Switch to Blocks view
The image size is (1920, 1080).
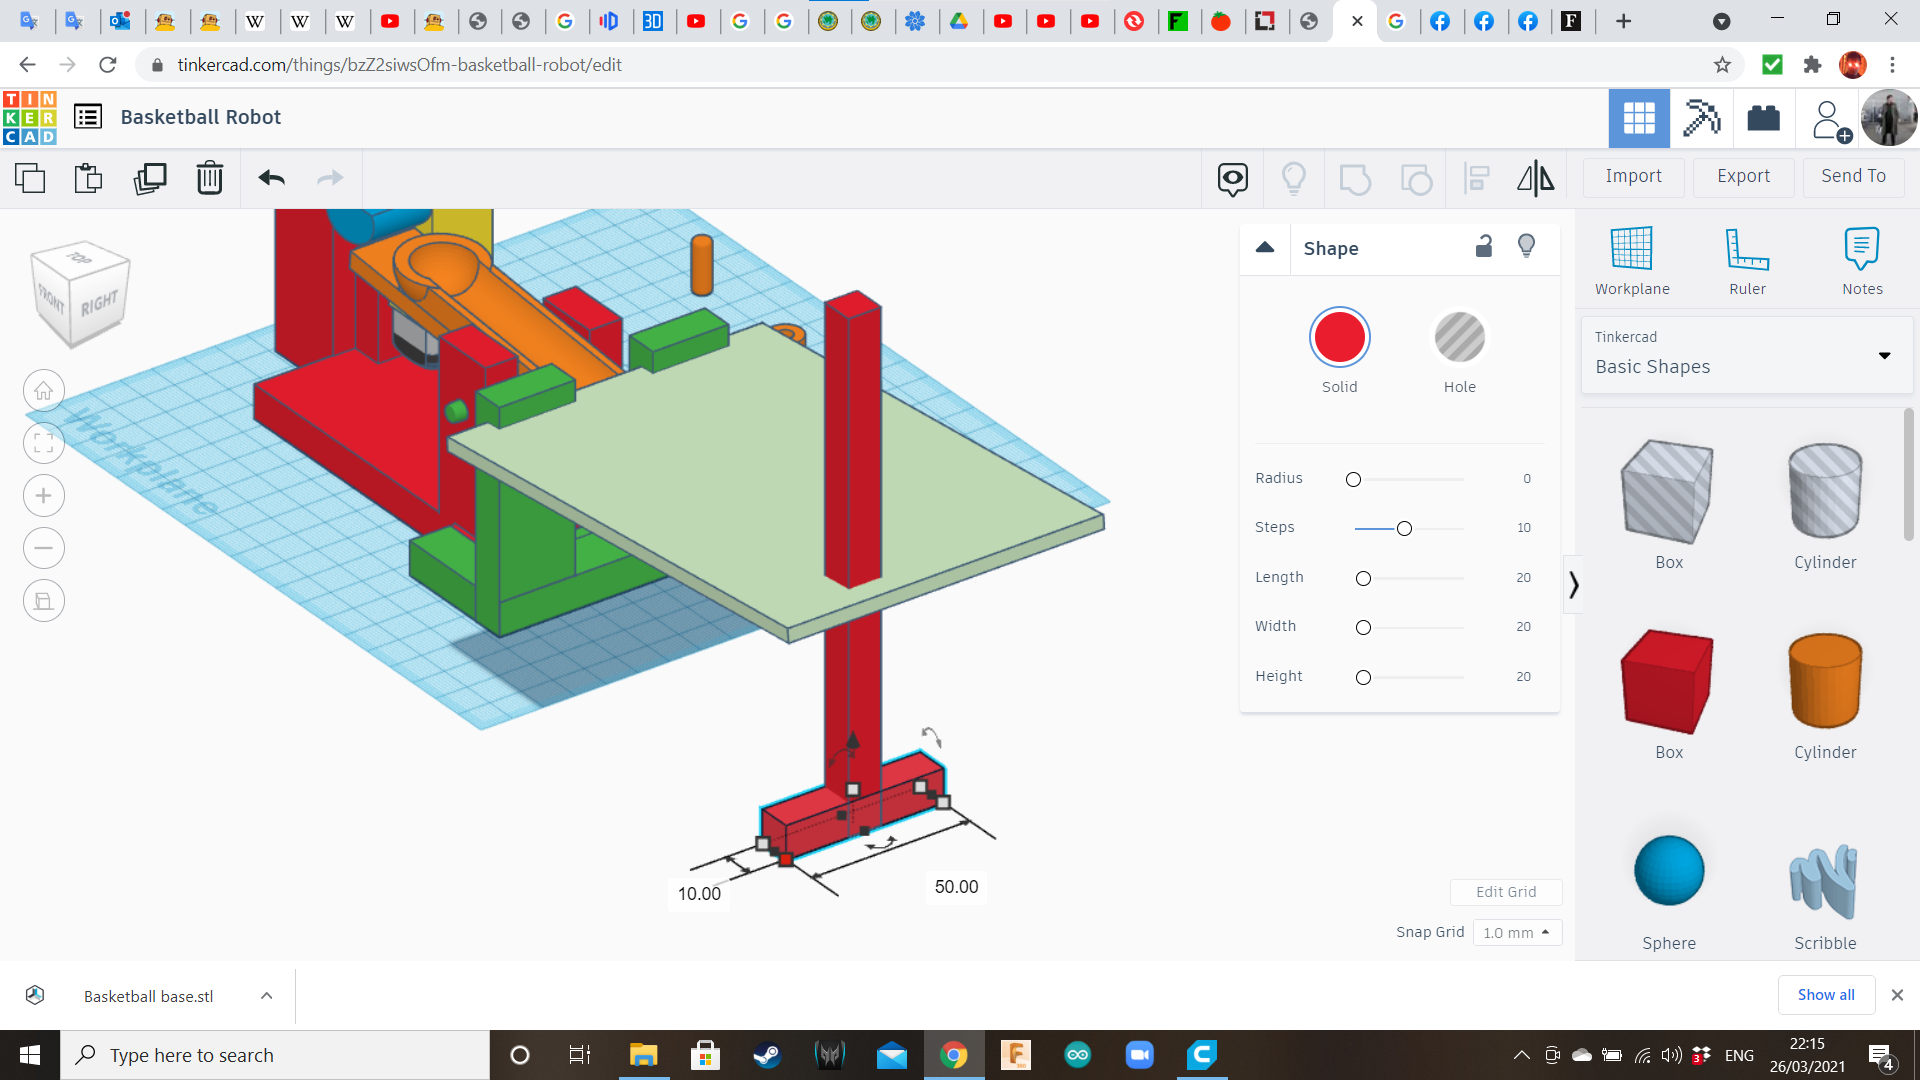(x=1701, y=118)
